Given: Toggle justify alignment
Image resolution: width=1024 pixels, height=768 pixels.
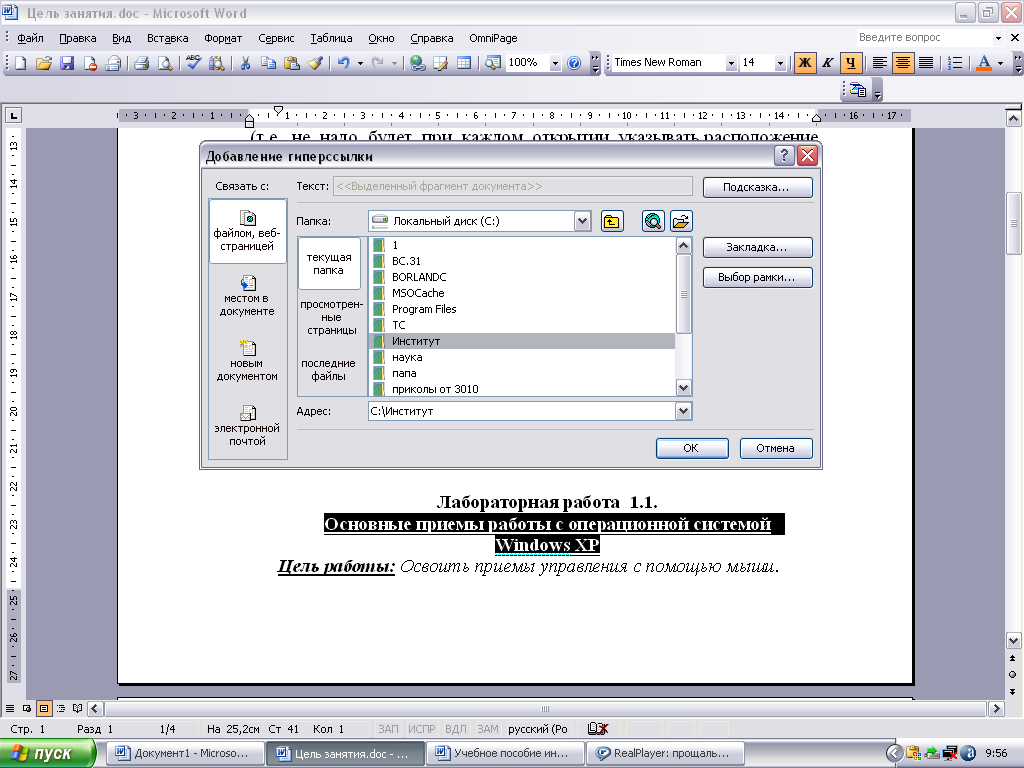Looking at the screenshot, I should coord(926,63).
